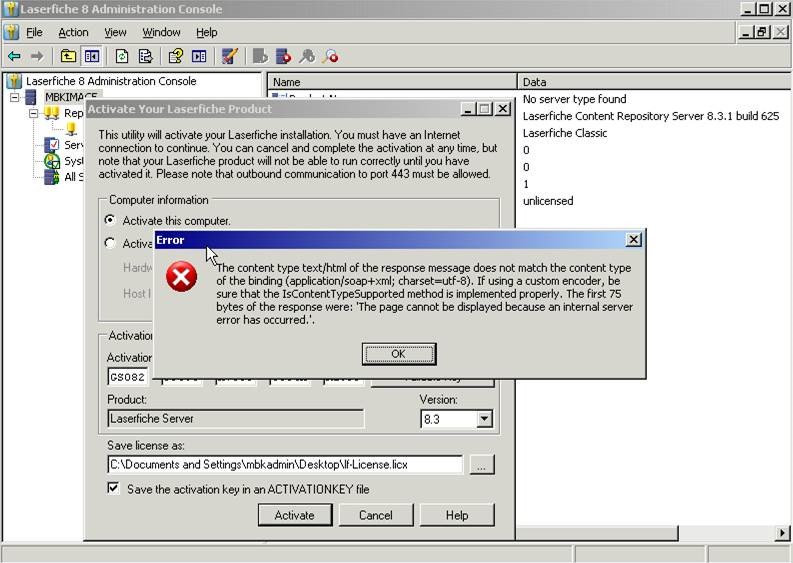Click the 'Laserfiche Classic' data value
Screen dimensions: 793x563
coord(565,133)
